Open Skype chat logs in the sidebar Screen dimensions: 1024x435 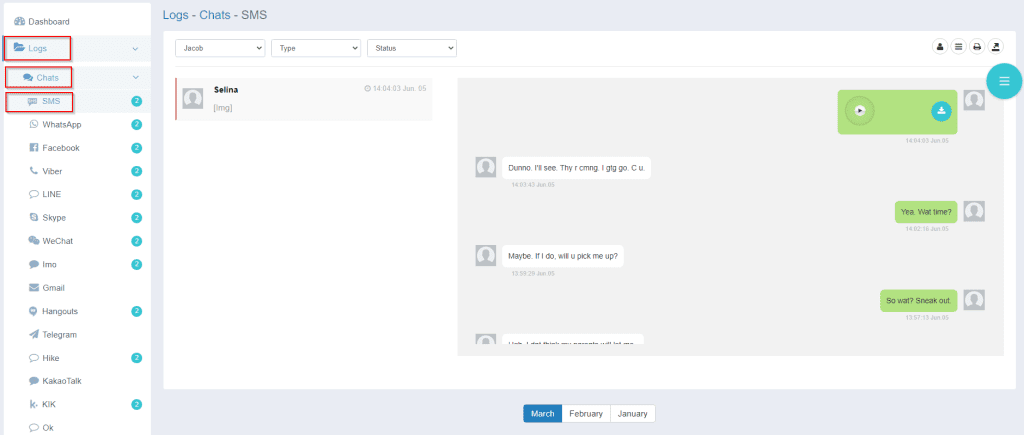click(x=55, y=218)
